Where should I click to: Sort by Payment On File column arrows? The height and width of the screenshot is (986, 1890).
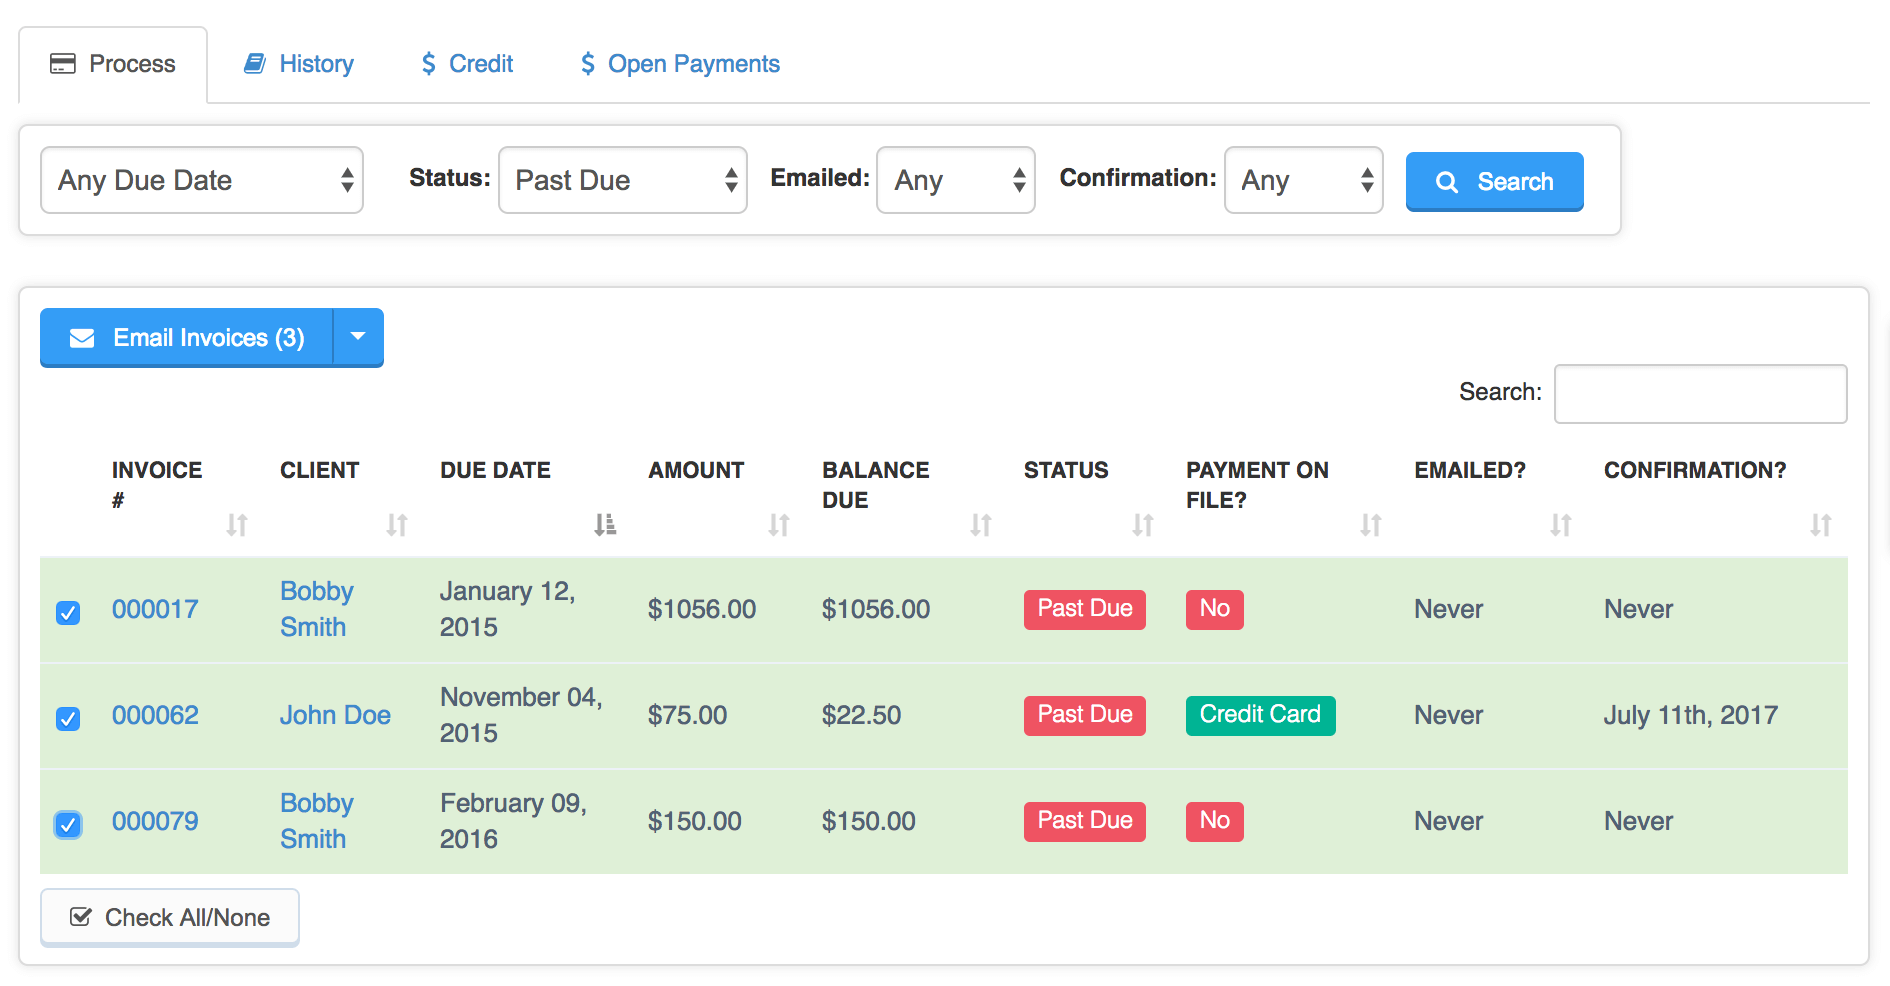click(1371, 524)
